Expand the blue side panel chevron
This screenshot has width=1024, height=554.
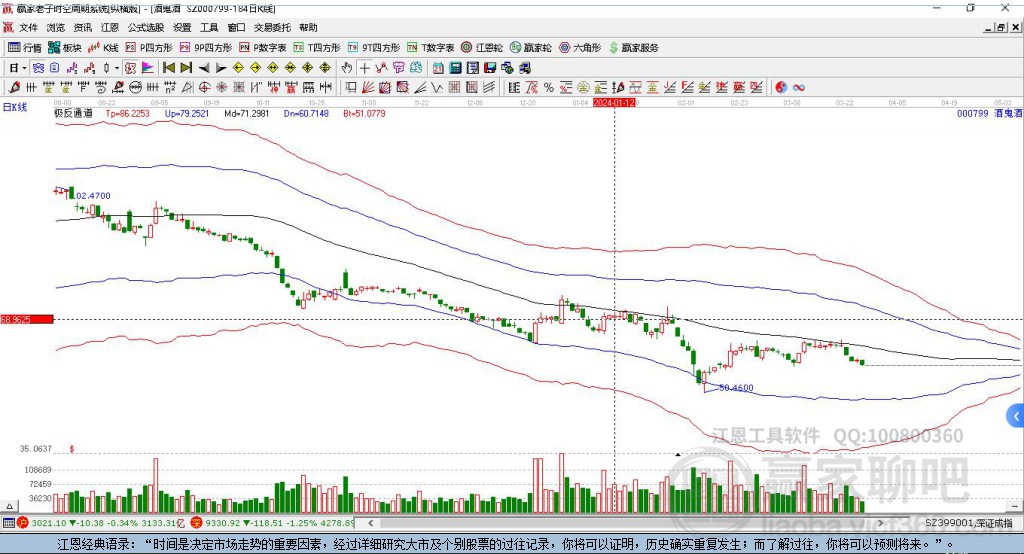pos(1016,416)
